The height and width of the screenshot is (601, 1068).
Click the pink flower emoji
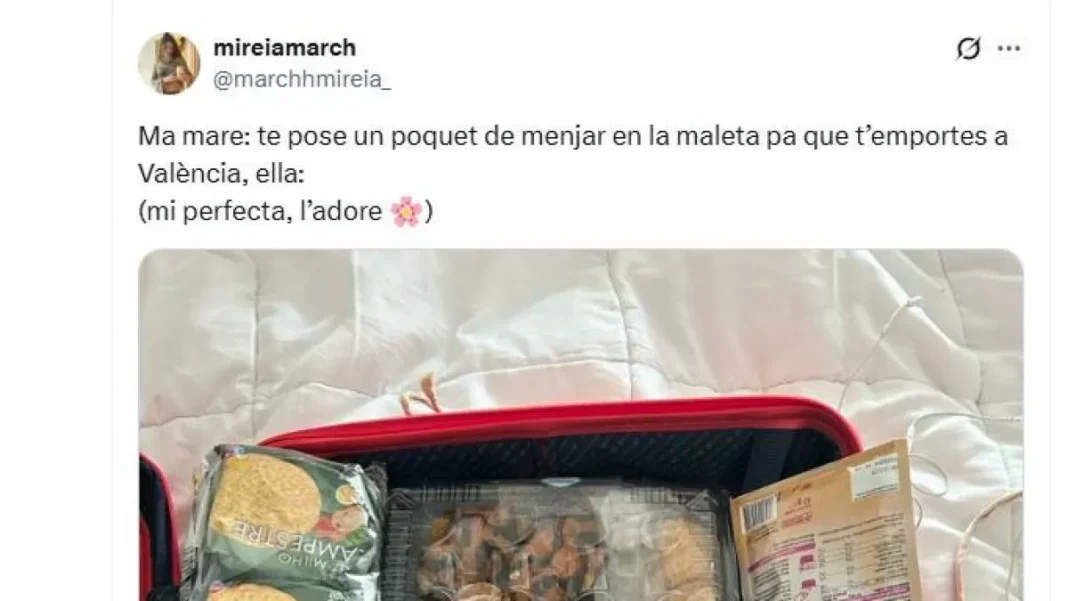(x=407, y=211)
